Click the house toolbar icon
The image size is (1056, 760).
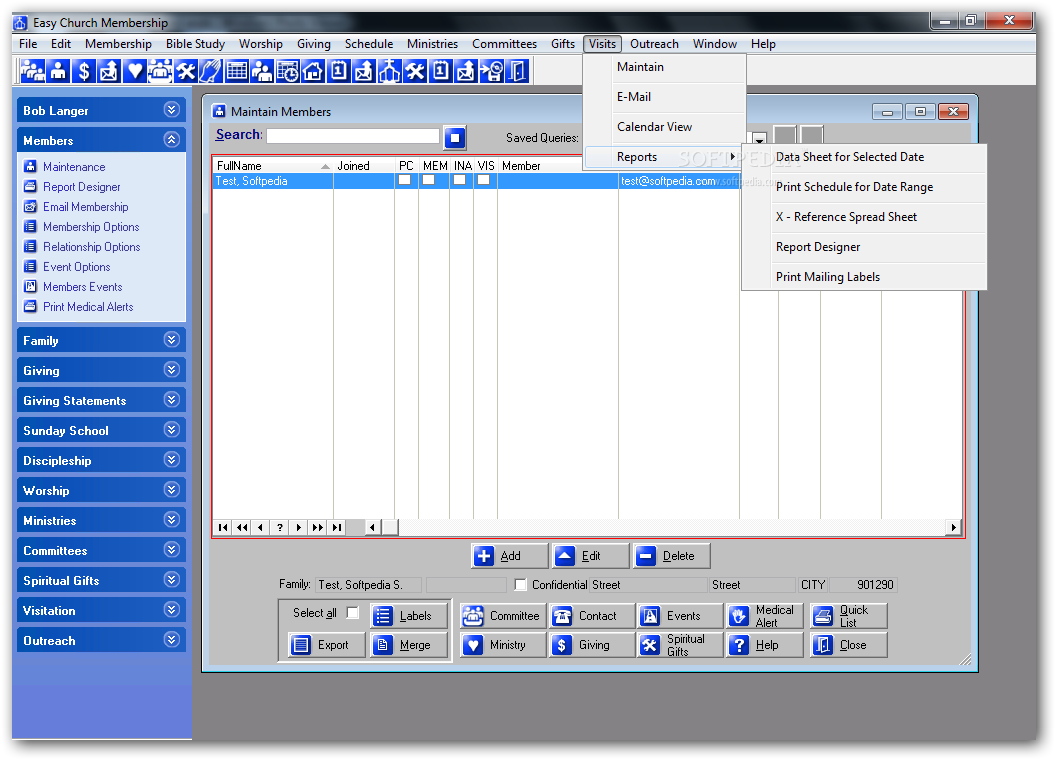pyautogui.click(x=313, y=71)
